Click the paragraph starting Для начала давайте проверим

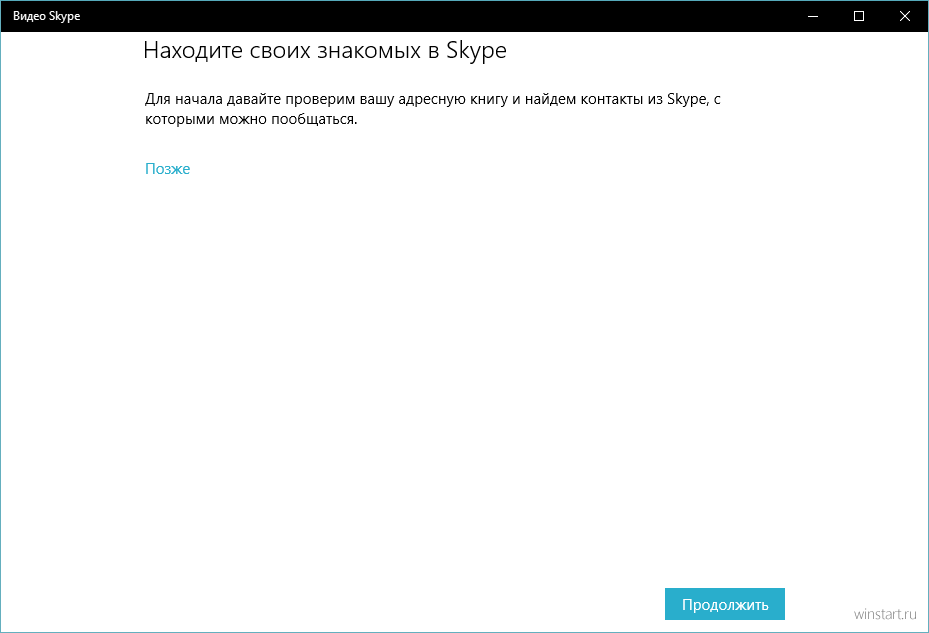pyautogui.click(x=433, y=109)
